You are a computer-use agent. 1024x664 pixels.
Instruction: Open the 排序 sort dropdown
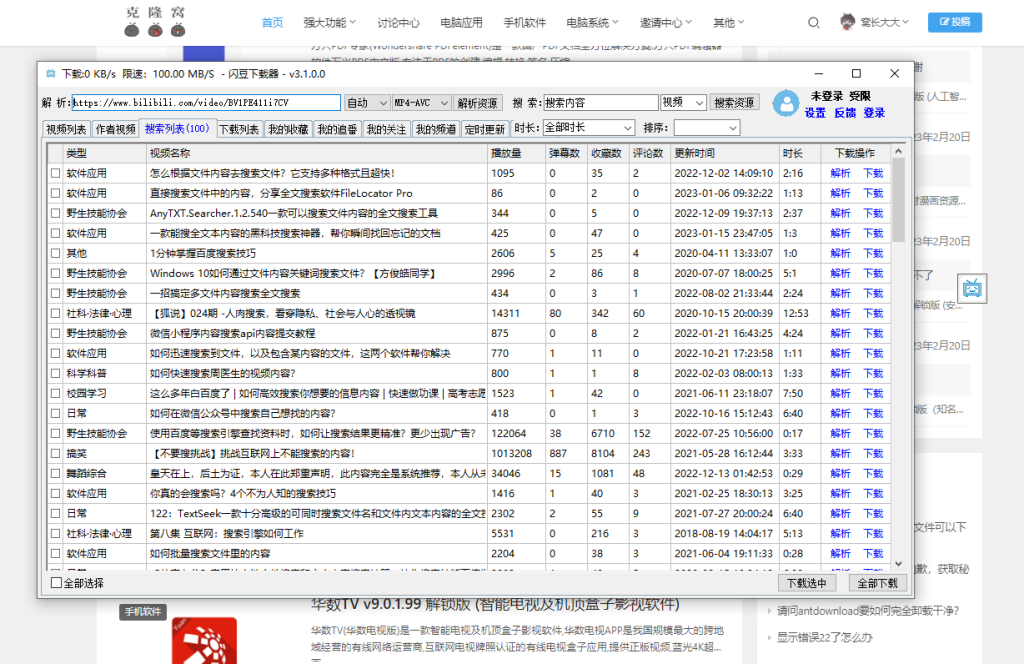[706, 128]
